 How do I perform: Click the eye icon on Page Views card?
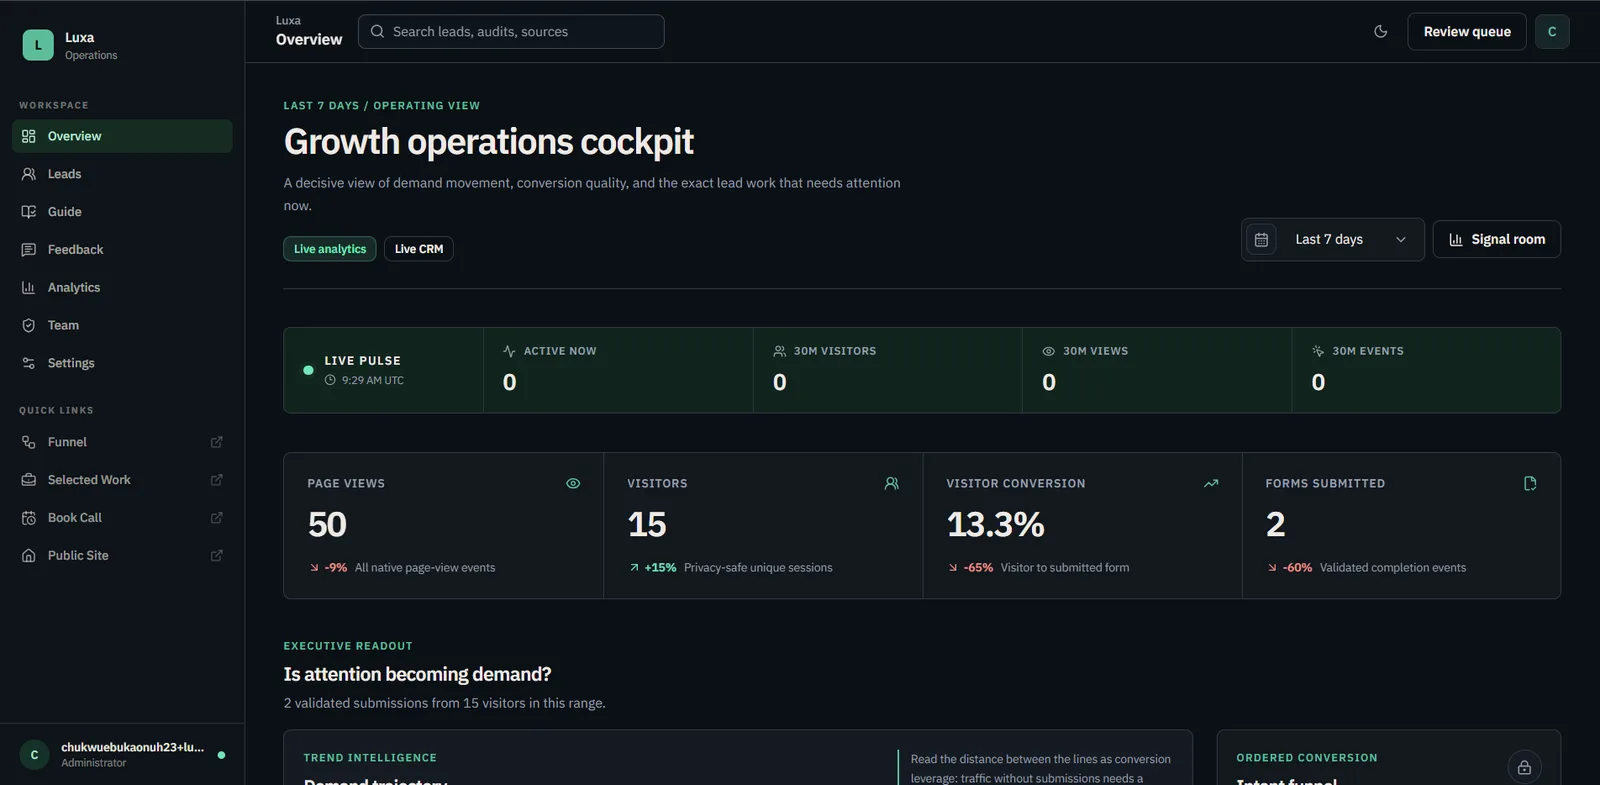[573, 483]
